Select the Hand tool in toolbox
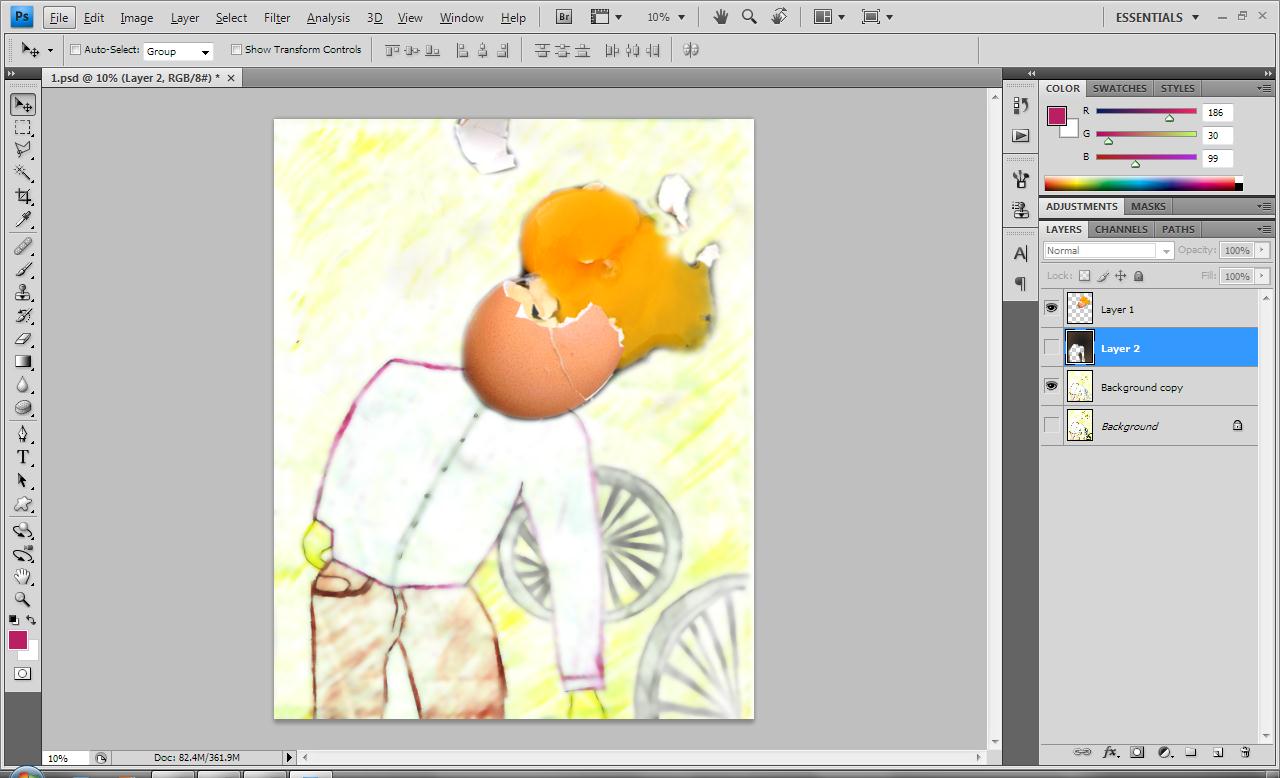The image size is (1280, 778). tap(22, 577)
